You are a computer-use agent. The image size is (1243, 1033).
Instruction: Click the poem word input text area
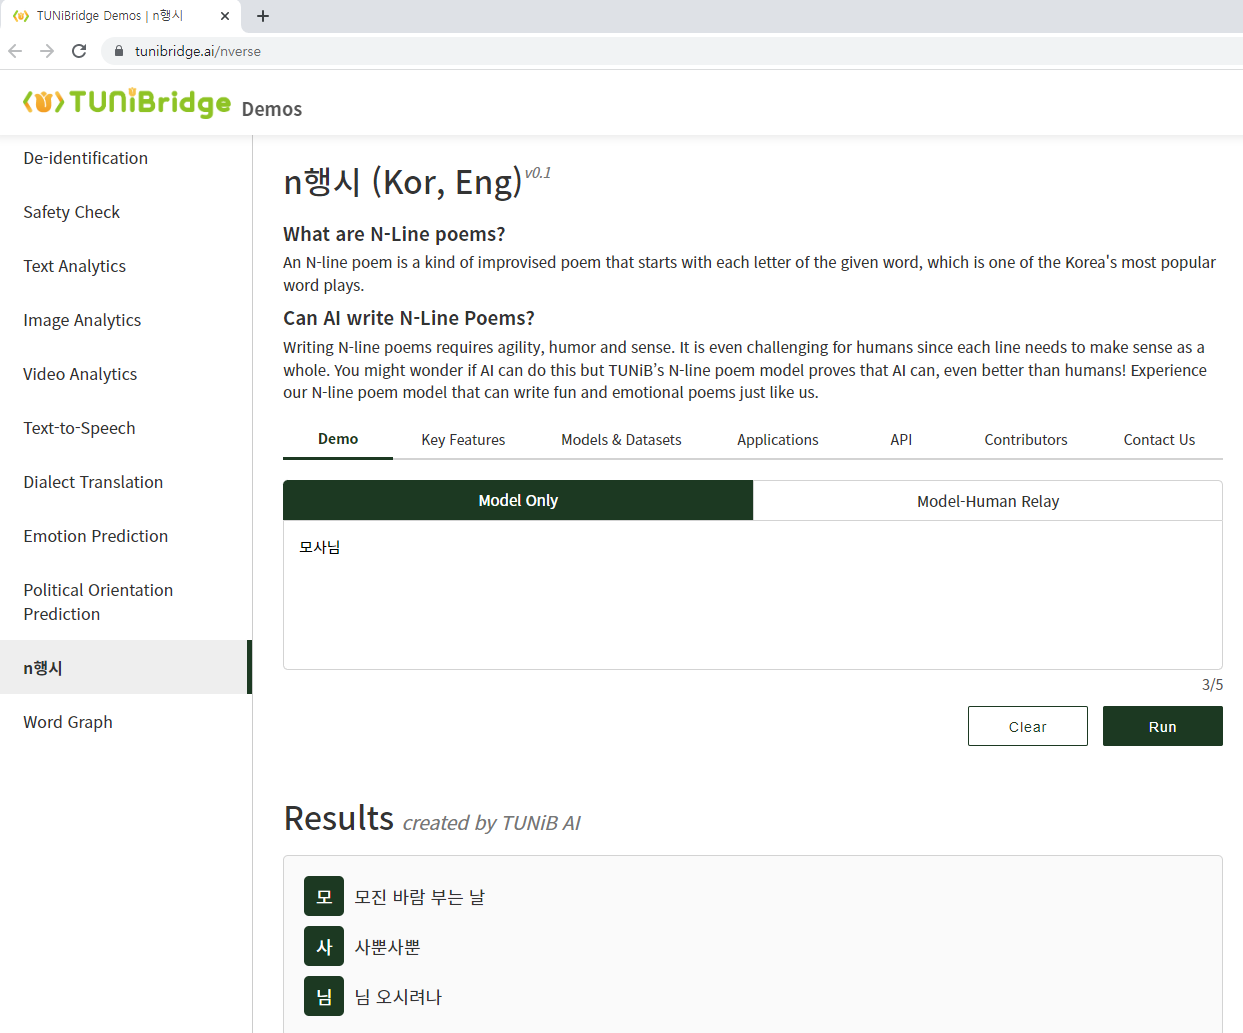pyautogui.click(x=753, y=595)
